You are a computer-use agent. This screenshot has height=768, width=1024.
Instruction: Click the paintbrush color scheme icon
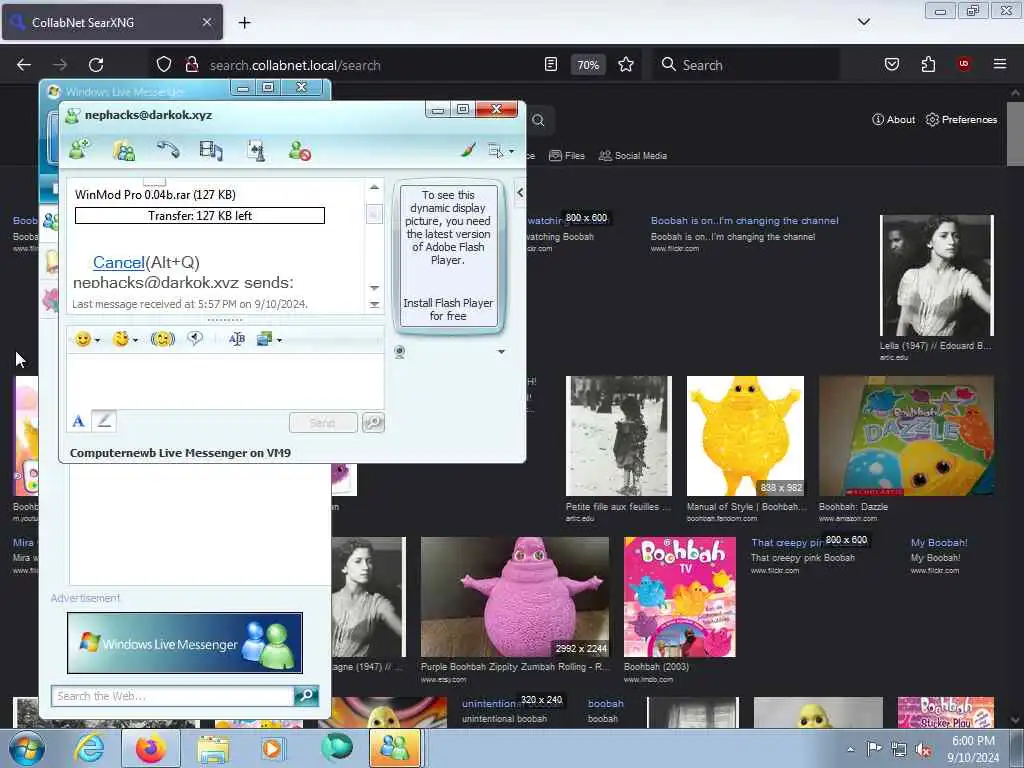click(x=468, y=150)
